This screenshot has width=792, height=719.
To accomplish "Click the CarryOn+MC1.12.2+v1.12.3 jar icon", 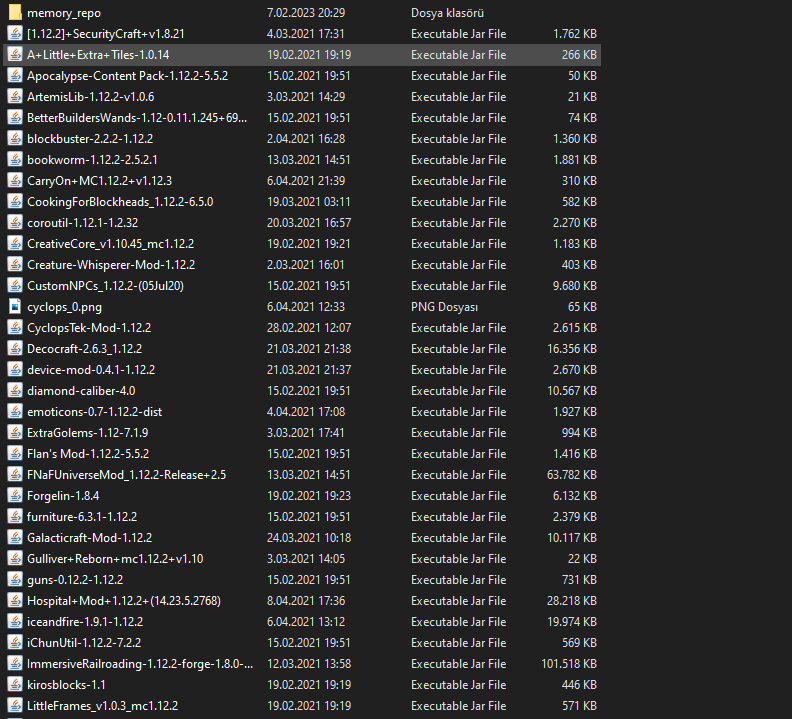I will point(15,181).
